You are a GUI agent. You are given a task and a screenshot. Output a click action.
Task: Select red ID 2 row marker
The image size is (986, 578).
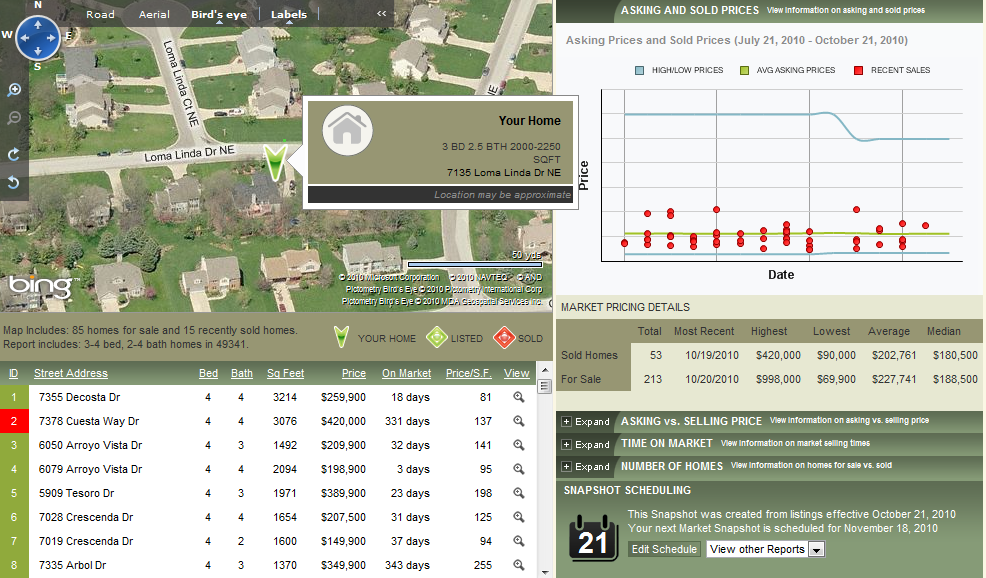(x=14, y=421)
